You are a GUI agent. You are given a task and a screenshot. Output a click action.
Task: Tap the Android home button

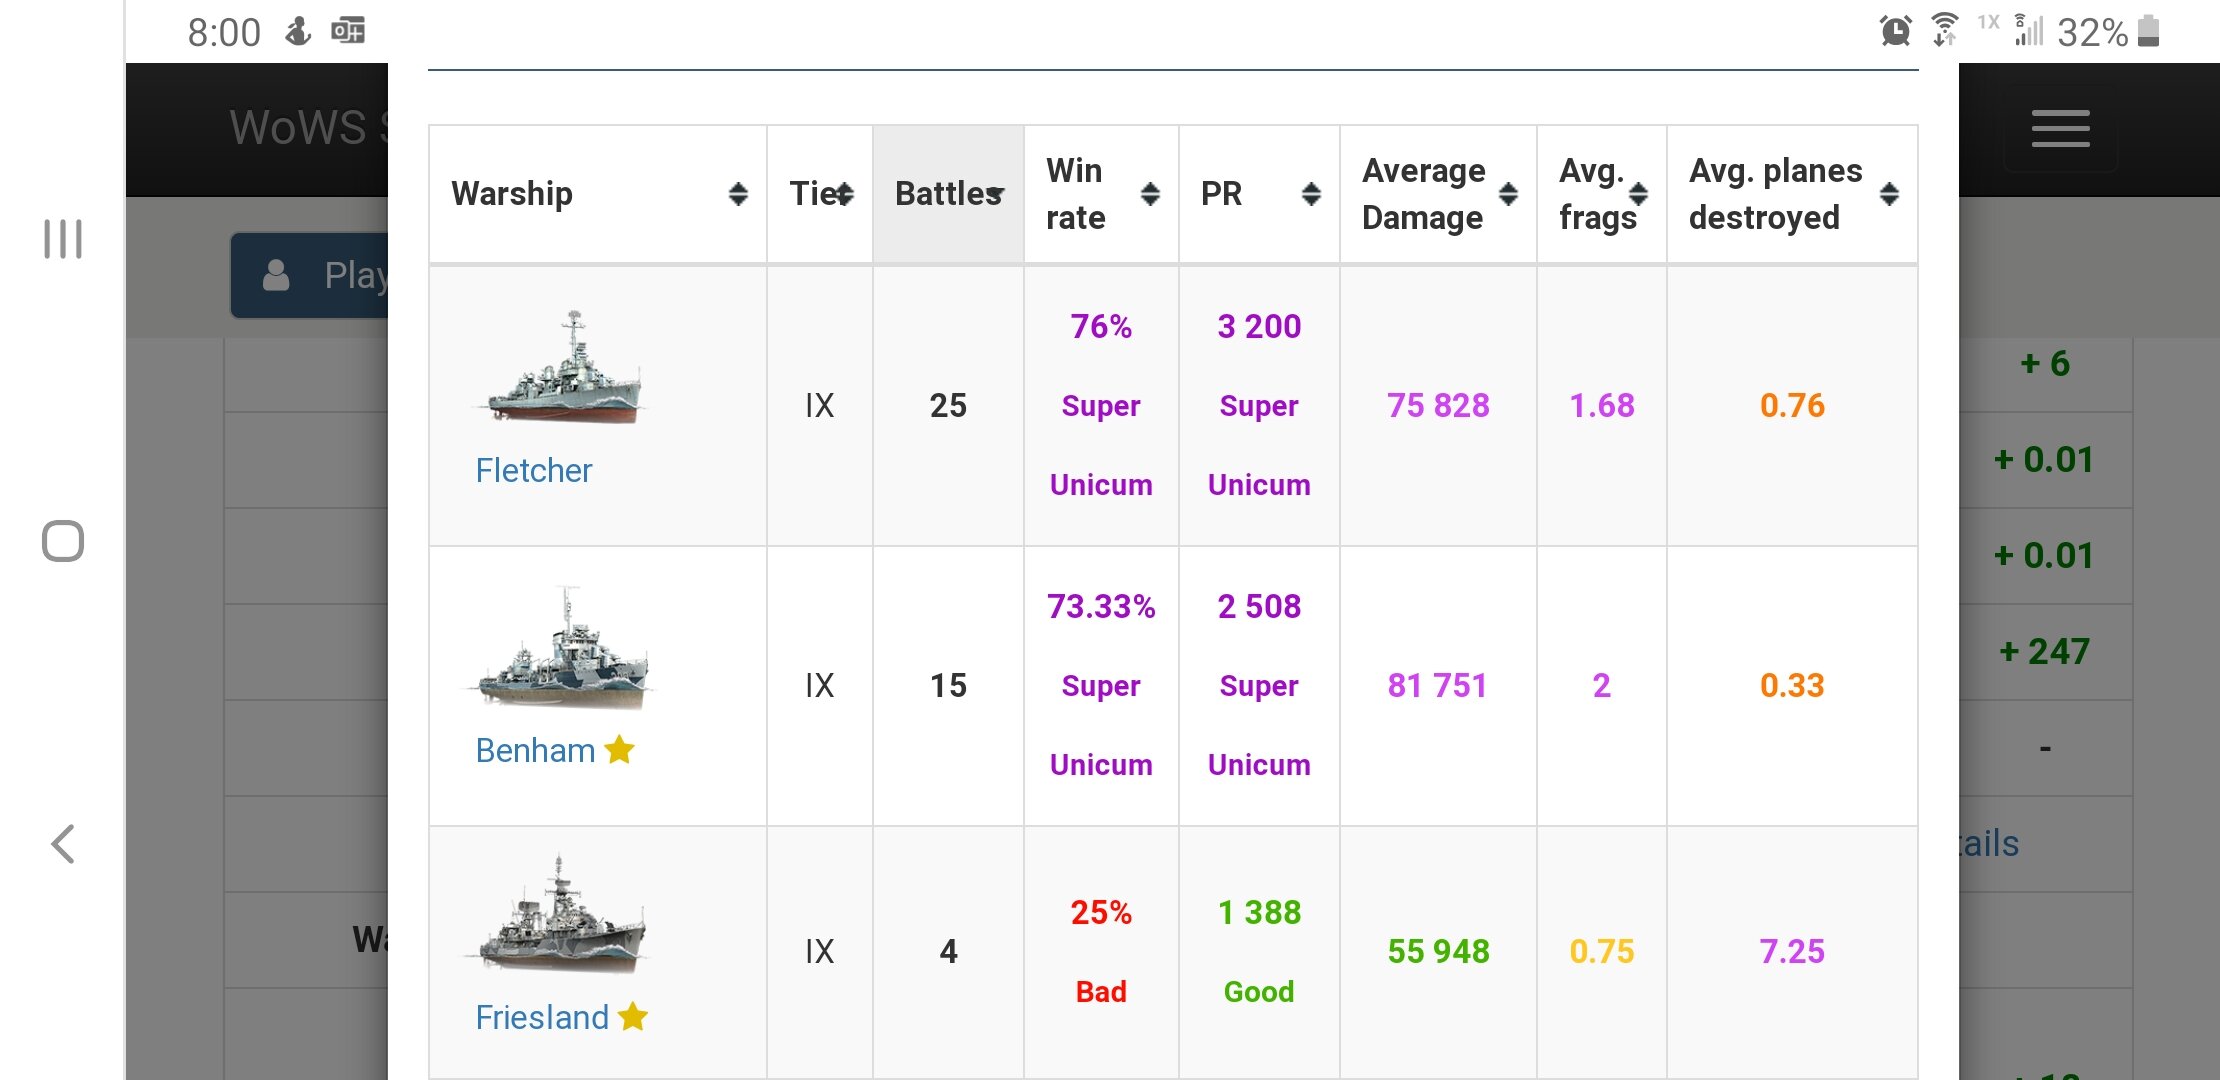(x=63, y=541)
